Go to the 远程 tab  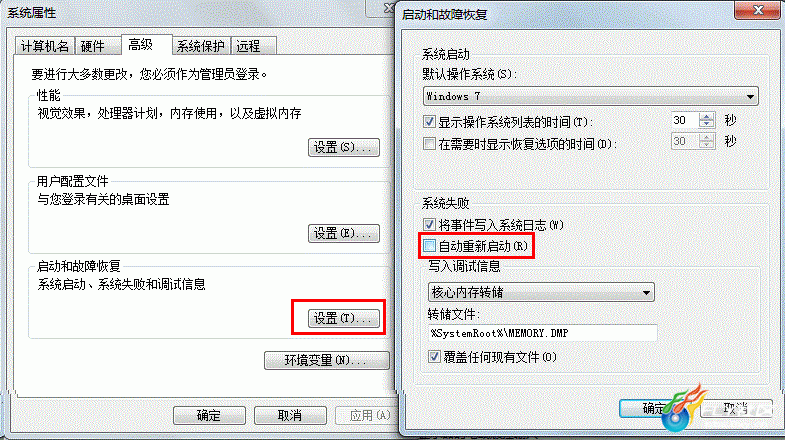tap(249, 46)
